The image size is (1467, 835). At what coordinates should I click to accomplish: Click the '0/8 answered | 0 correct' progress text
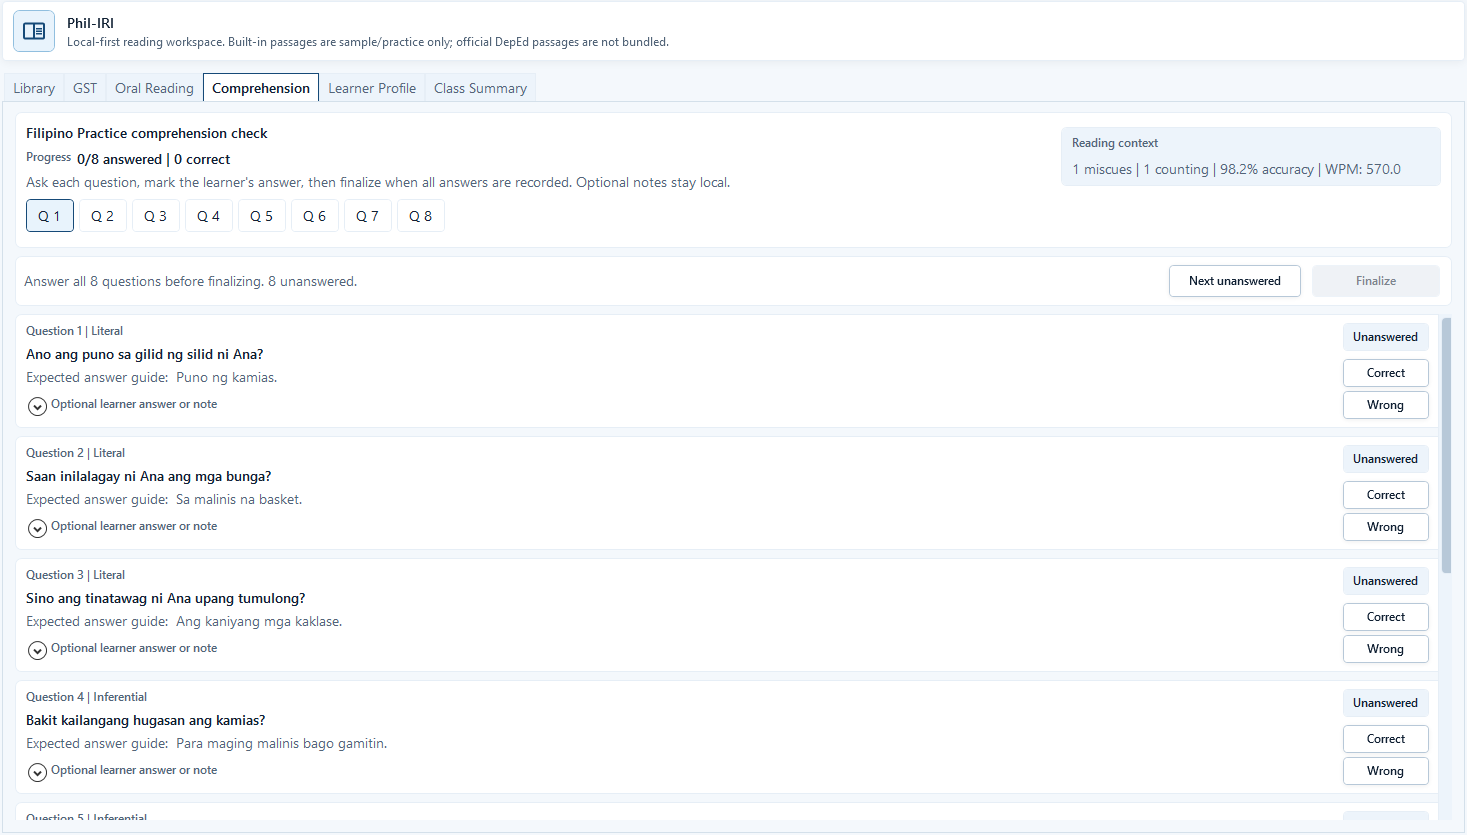[153, 159]
